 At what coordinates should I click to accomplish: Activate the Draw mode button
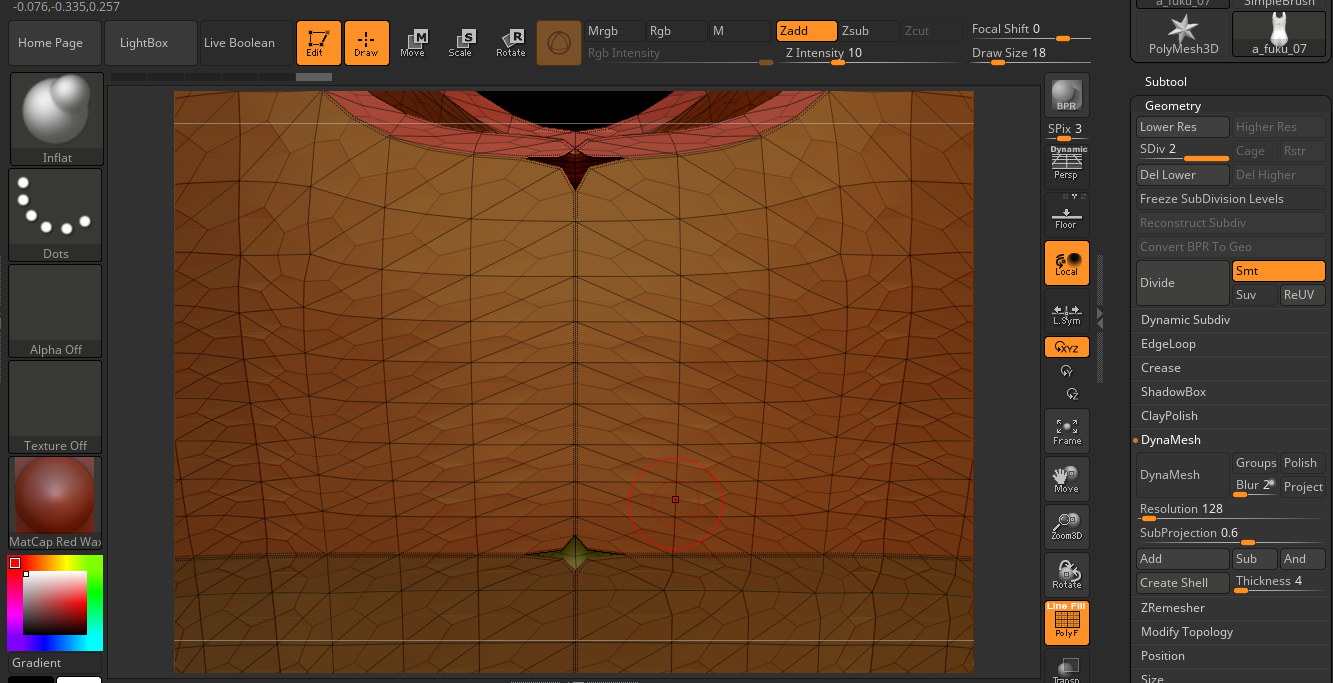pyautogui.click(x=367, y=43)
